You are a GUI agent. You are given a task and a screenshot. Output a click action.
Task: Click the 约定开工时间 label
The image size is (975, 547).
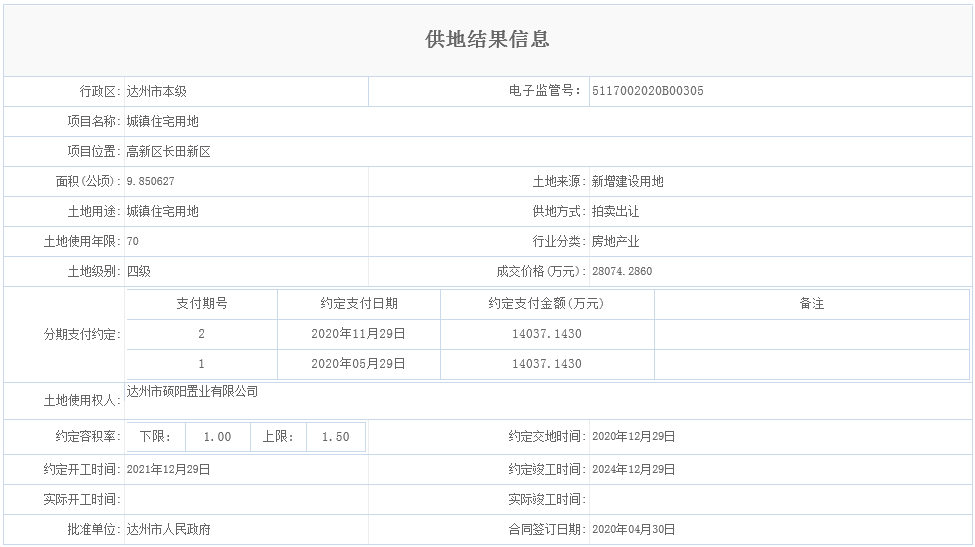[x=81, y=469]
